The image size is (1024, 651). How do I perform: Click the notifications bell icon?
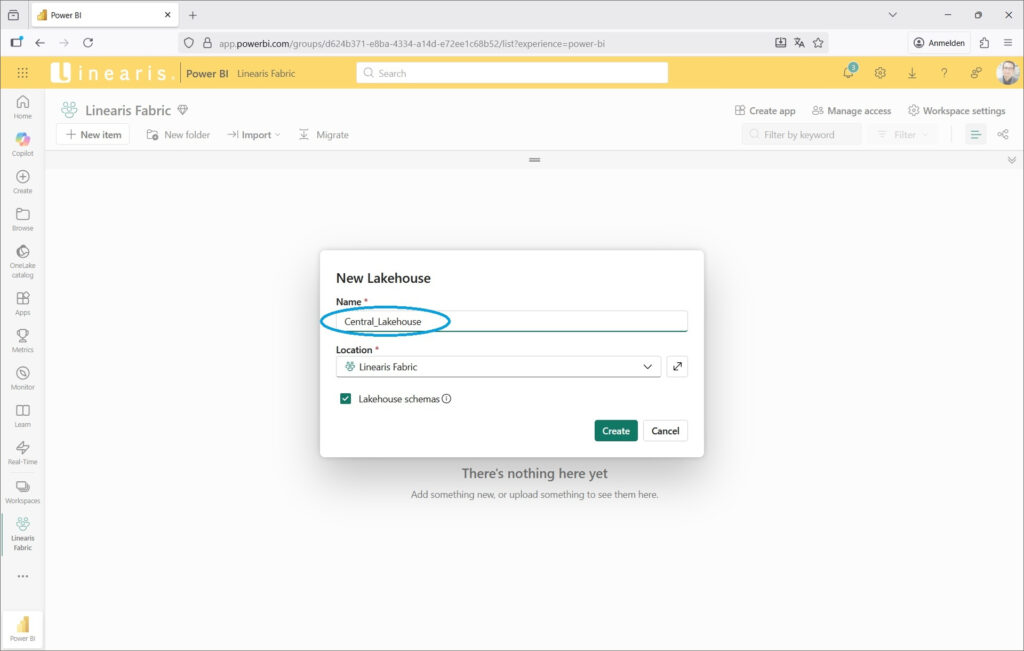(x=849, y=73)
